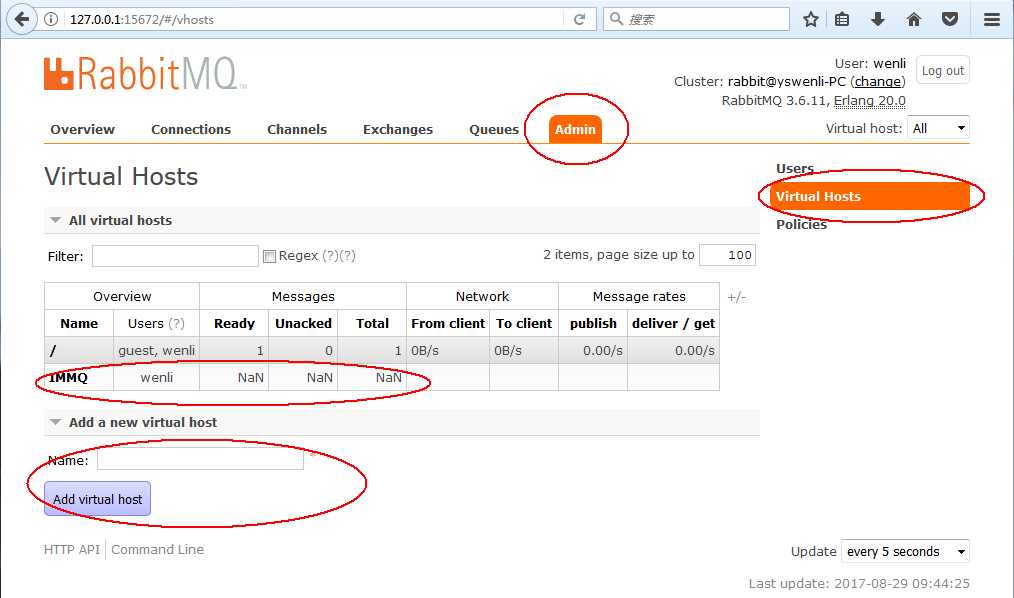Click the Last update timestamp text
The height and width of the screenshot is (598, 1014).
859,584
